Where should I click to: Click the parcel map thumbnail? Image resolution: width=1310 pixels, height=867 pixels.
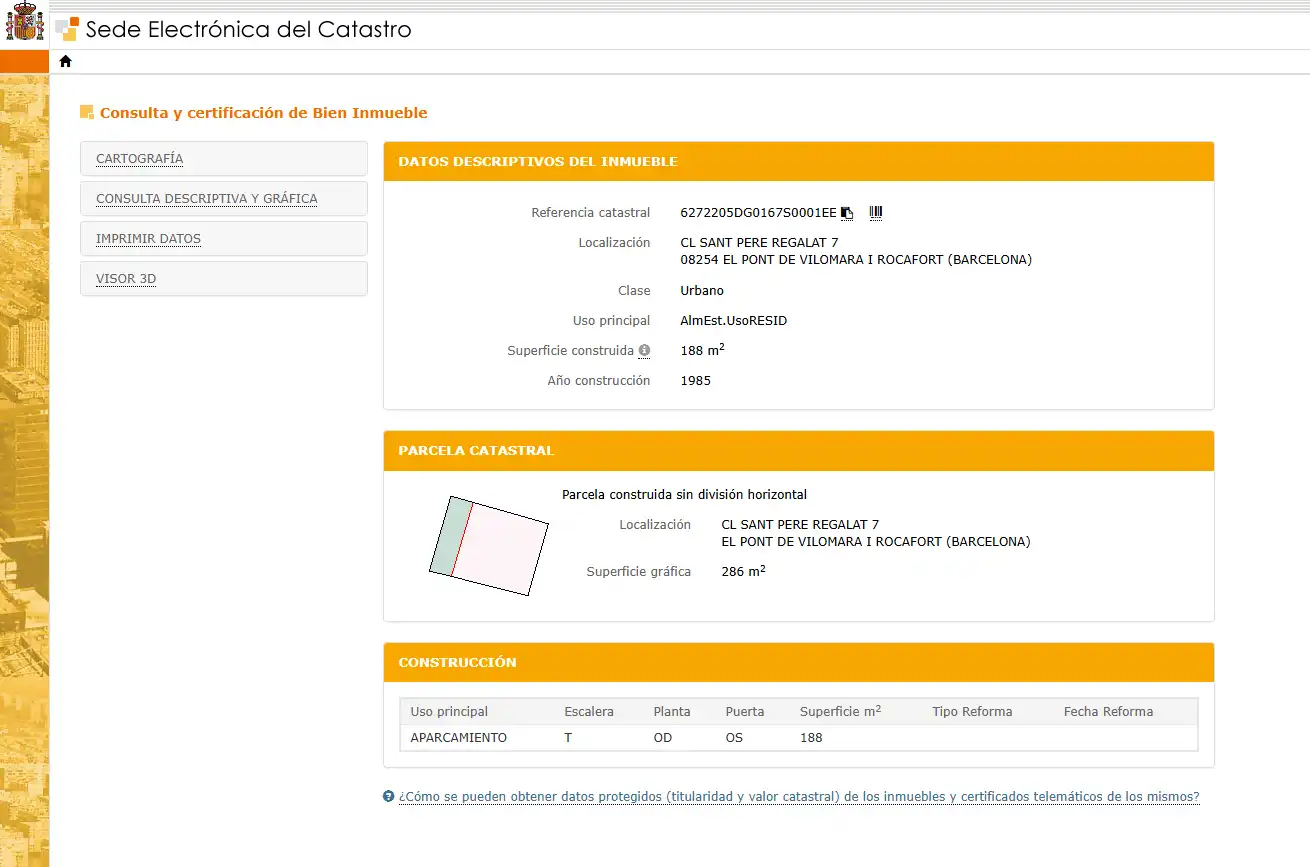(x=489, y=545)
